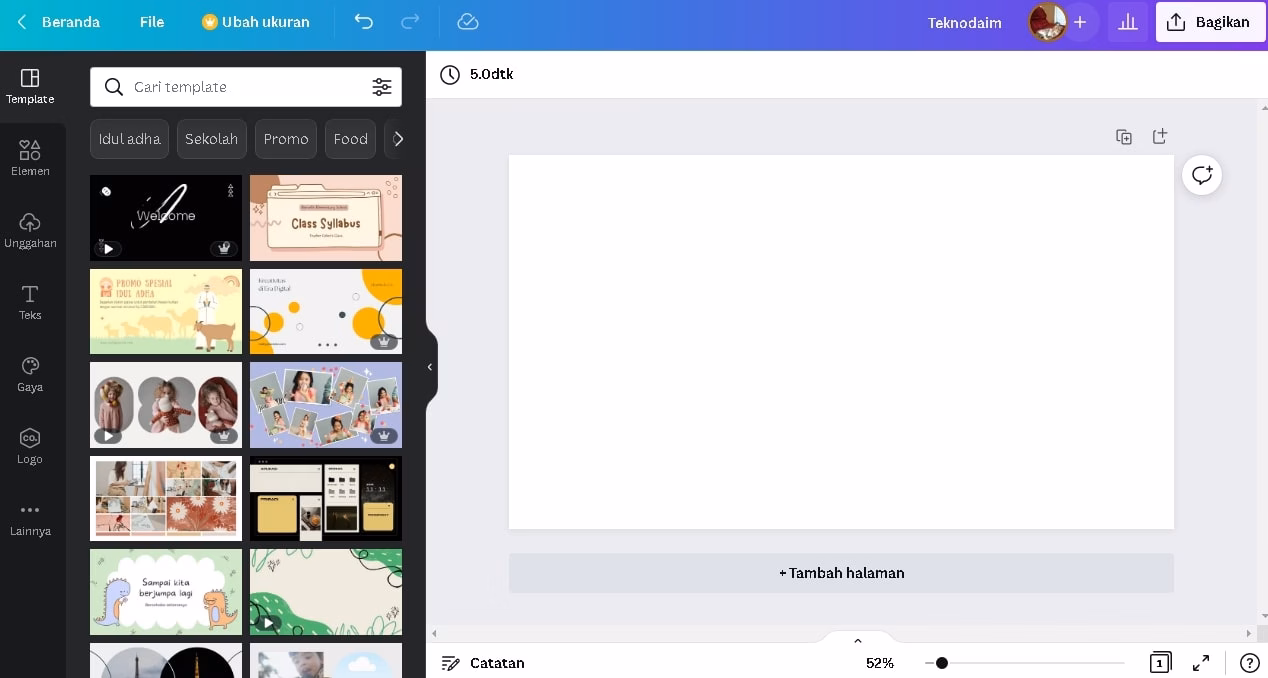This screenshot has height=678, width=1268.
Task: Open Lainnya more options
Action: 30,519
